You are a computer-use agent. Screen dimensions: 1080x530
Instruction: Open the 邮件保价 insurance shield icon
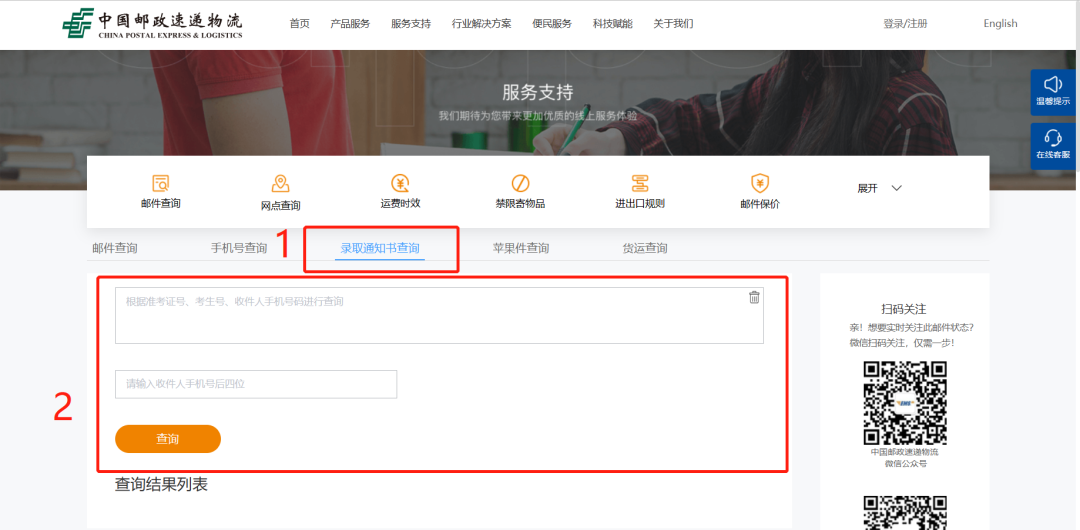(759, 183)
